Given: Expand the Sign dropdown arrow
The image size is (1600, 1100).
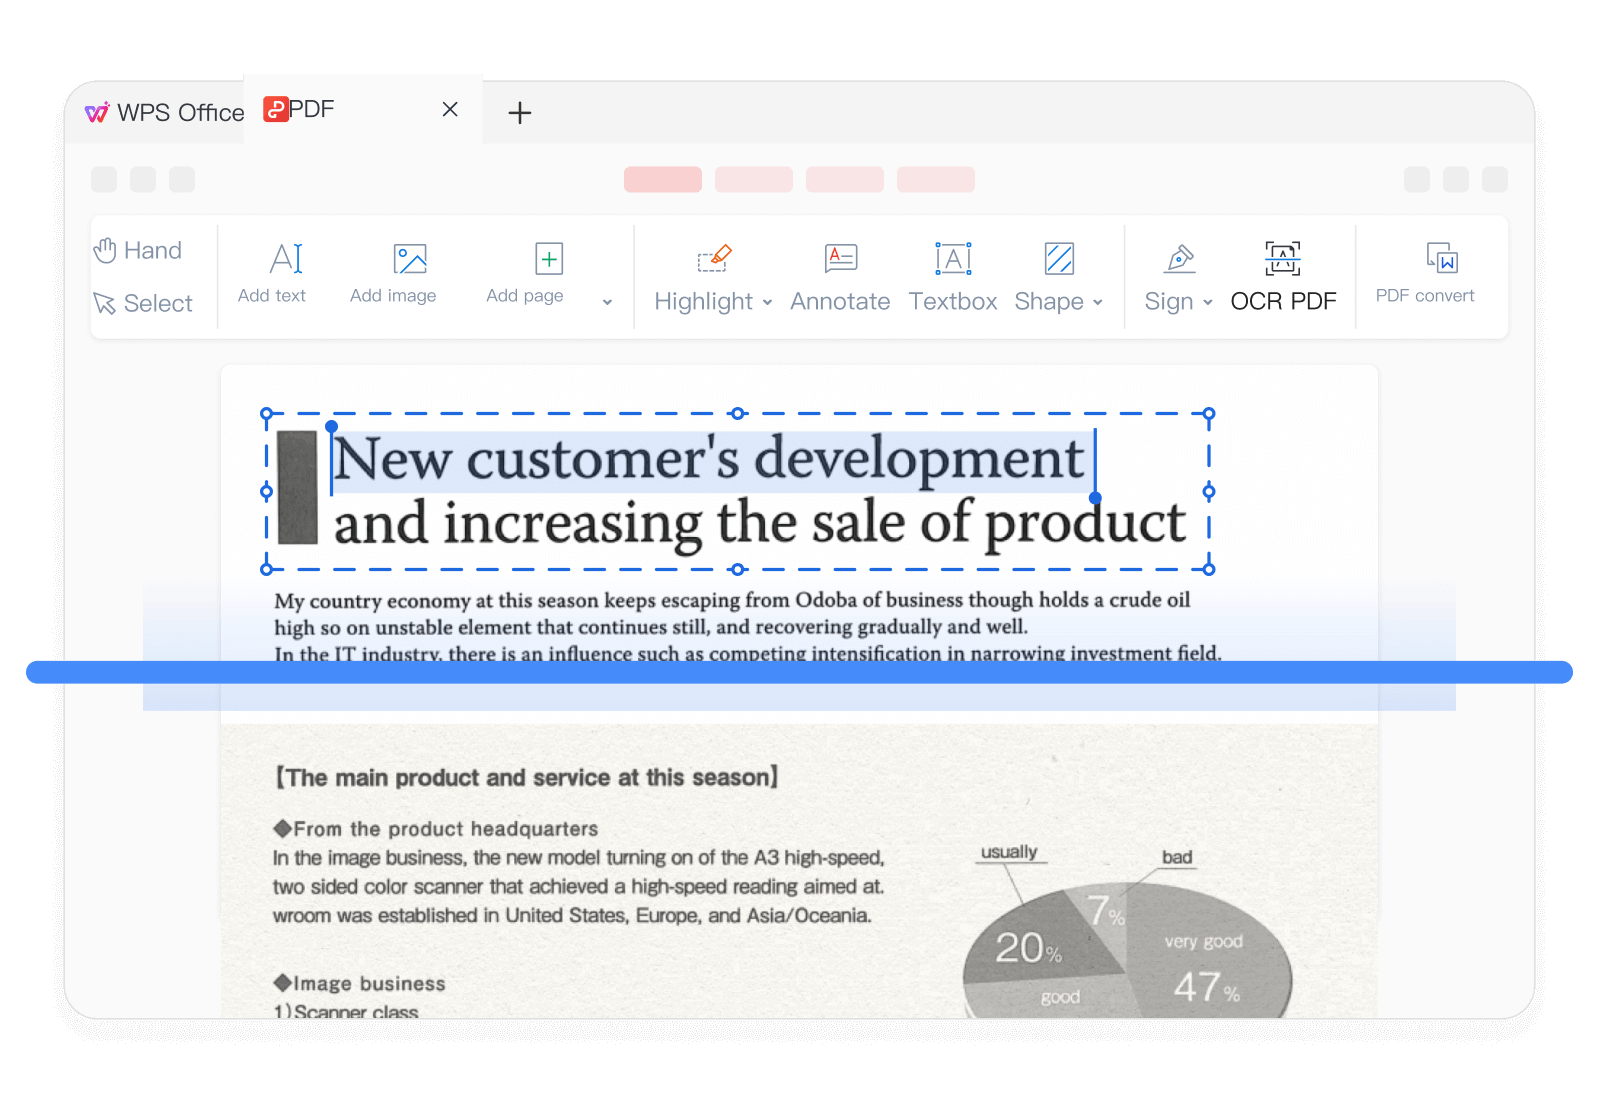Looking at the screenshot, I should (1208, 302).
